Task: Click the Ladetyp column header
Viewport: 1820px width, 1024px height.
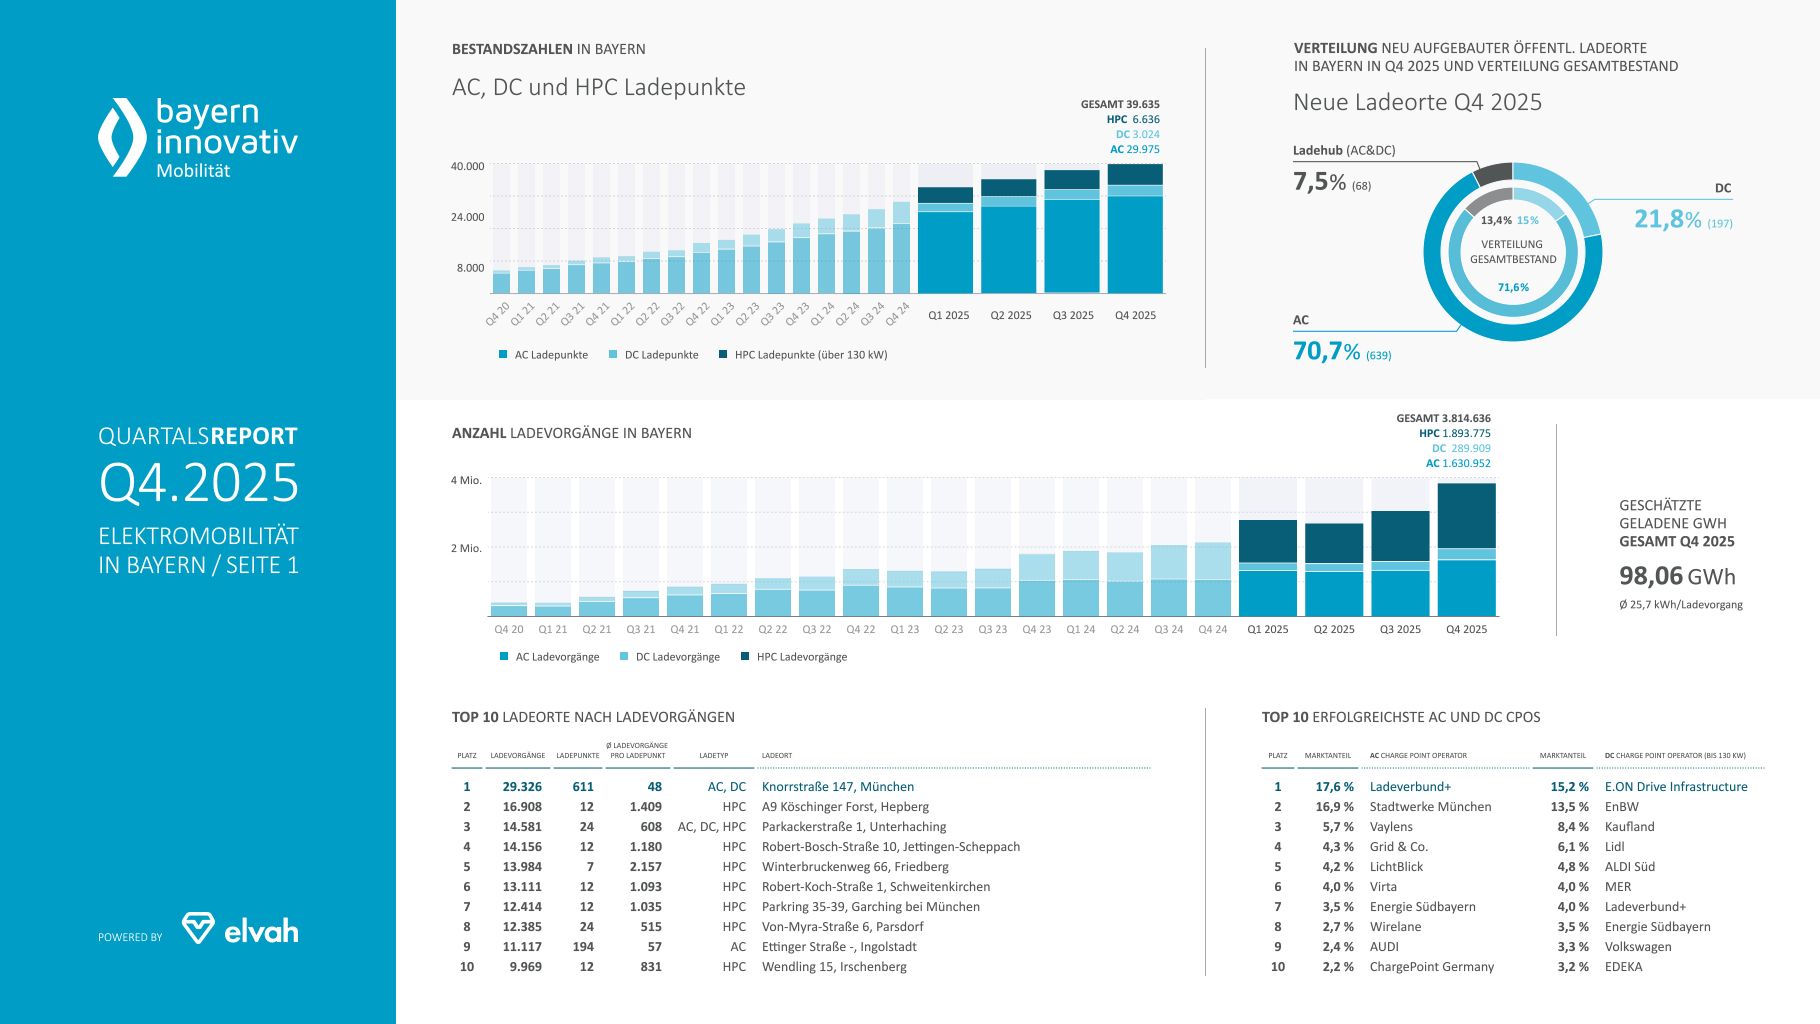Action: 713,756
